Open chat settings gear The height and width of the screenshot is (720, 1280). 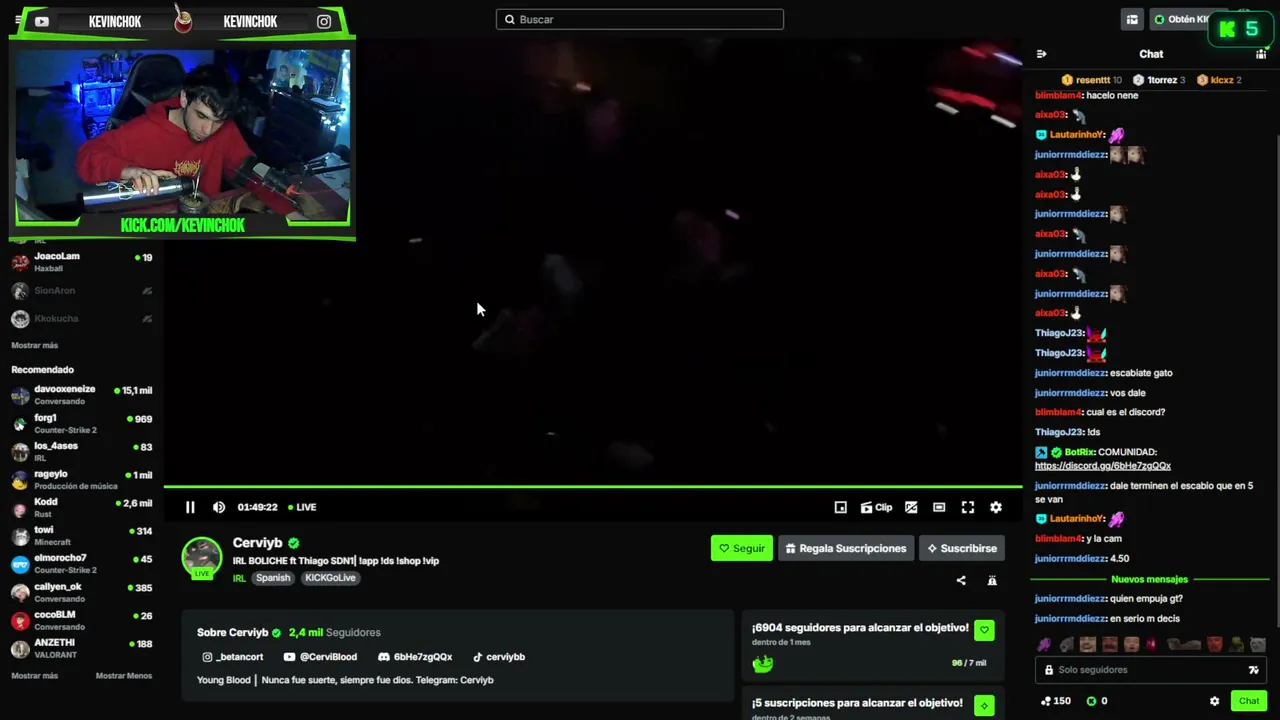tap(1215, 701)
